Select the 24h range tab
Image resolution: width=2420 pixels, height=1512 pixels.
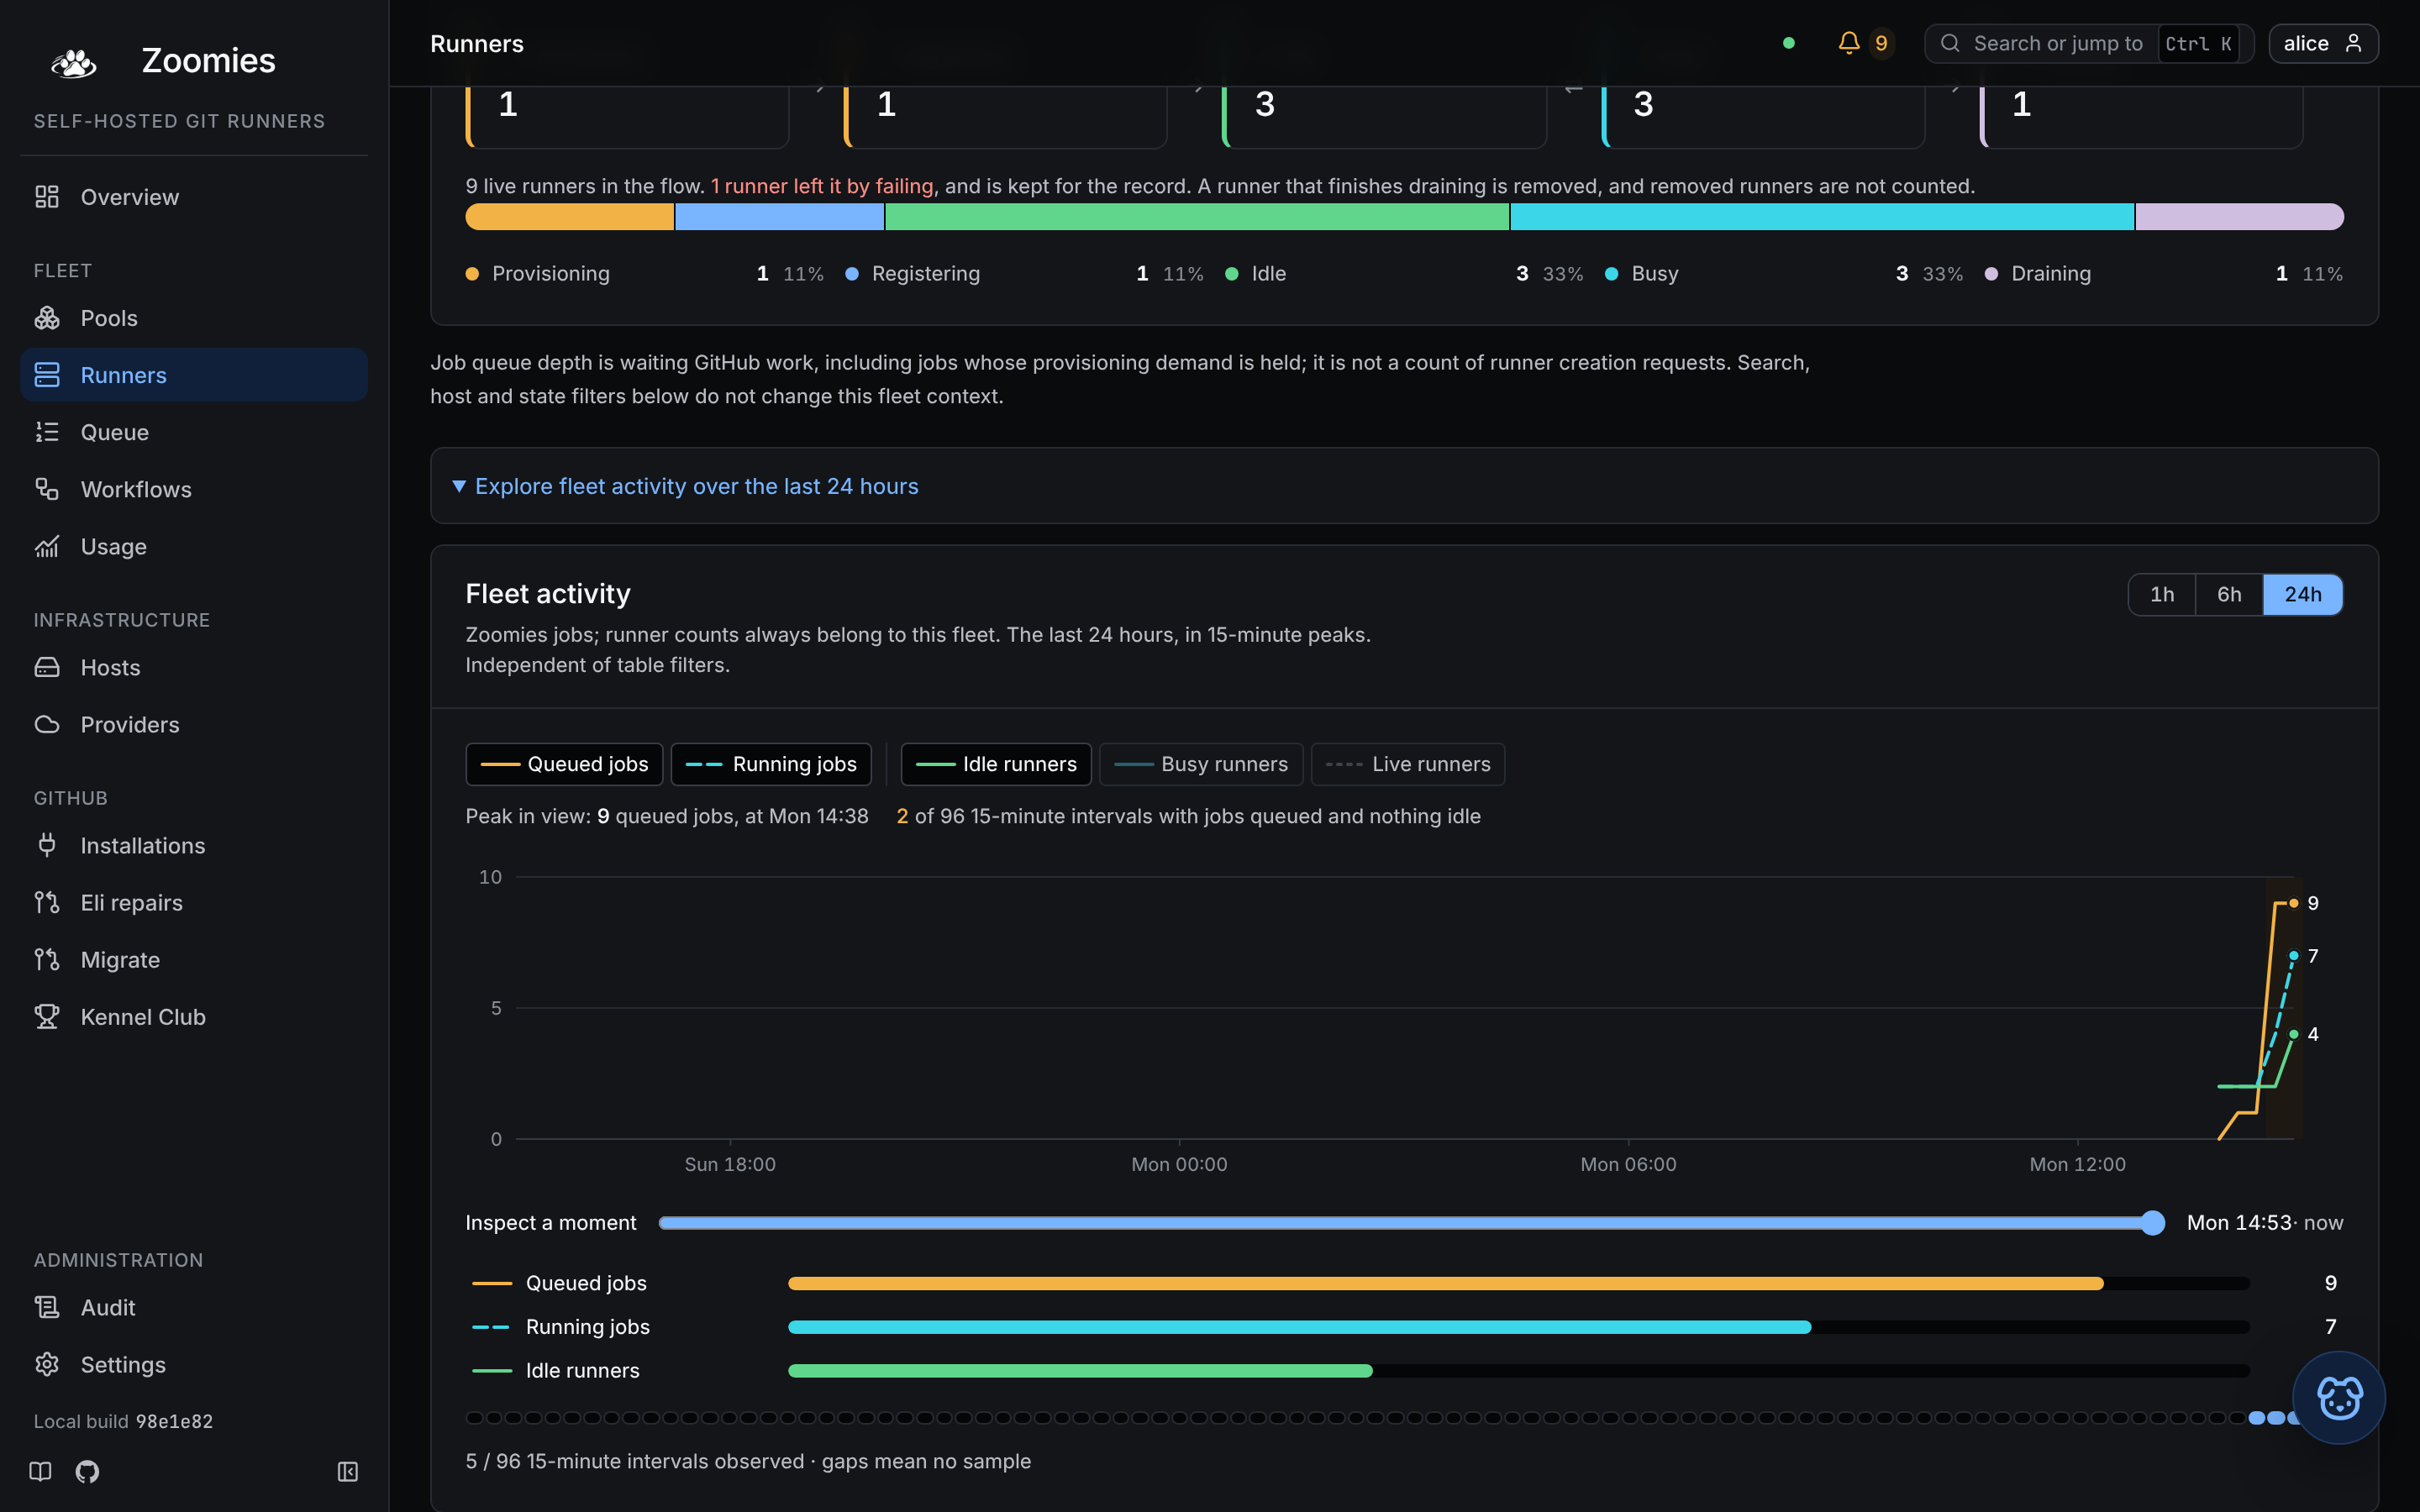pos(2303,594)
